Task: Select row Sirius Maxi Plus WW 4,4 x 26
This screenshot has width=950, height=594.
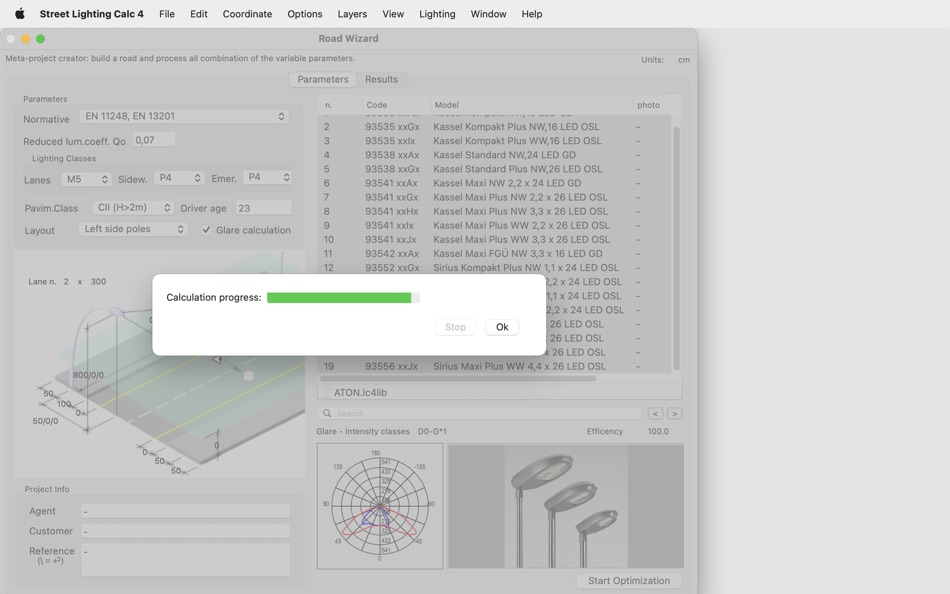Action: pos(494,366)
